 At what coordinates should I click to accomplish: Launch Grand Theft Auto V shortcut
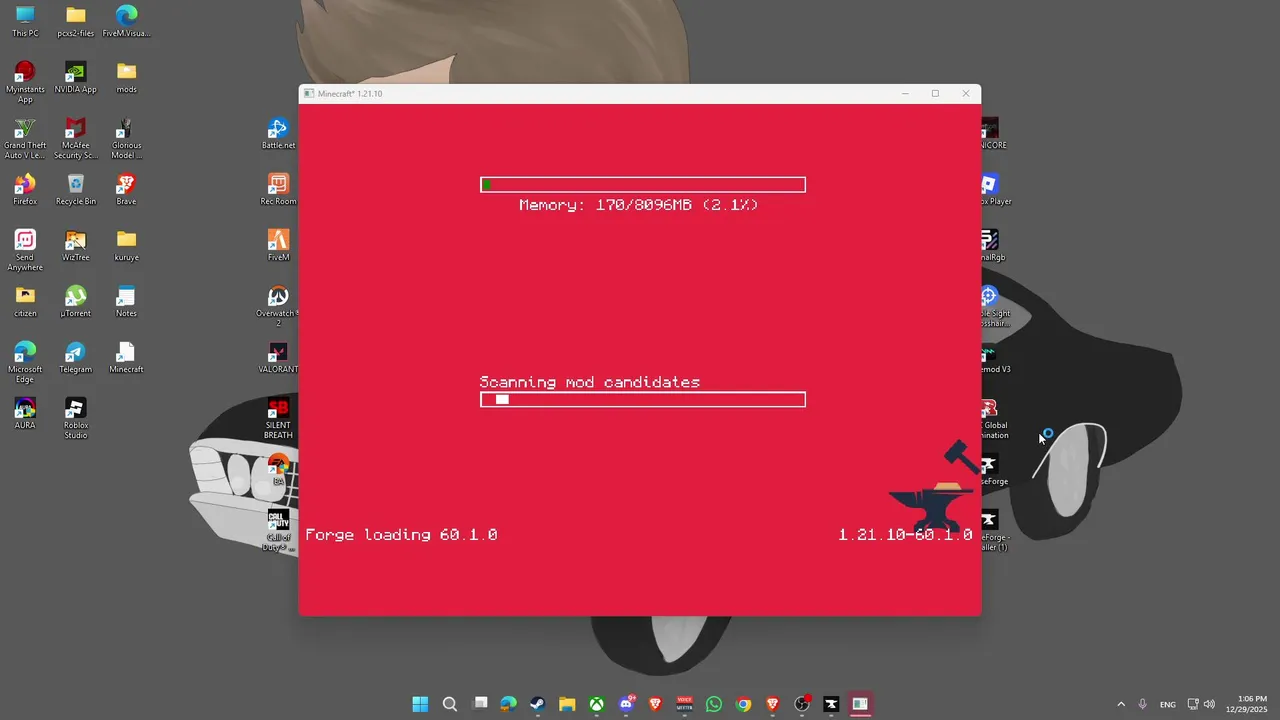pyautogui.click(x=25, y=138)
